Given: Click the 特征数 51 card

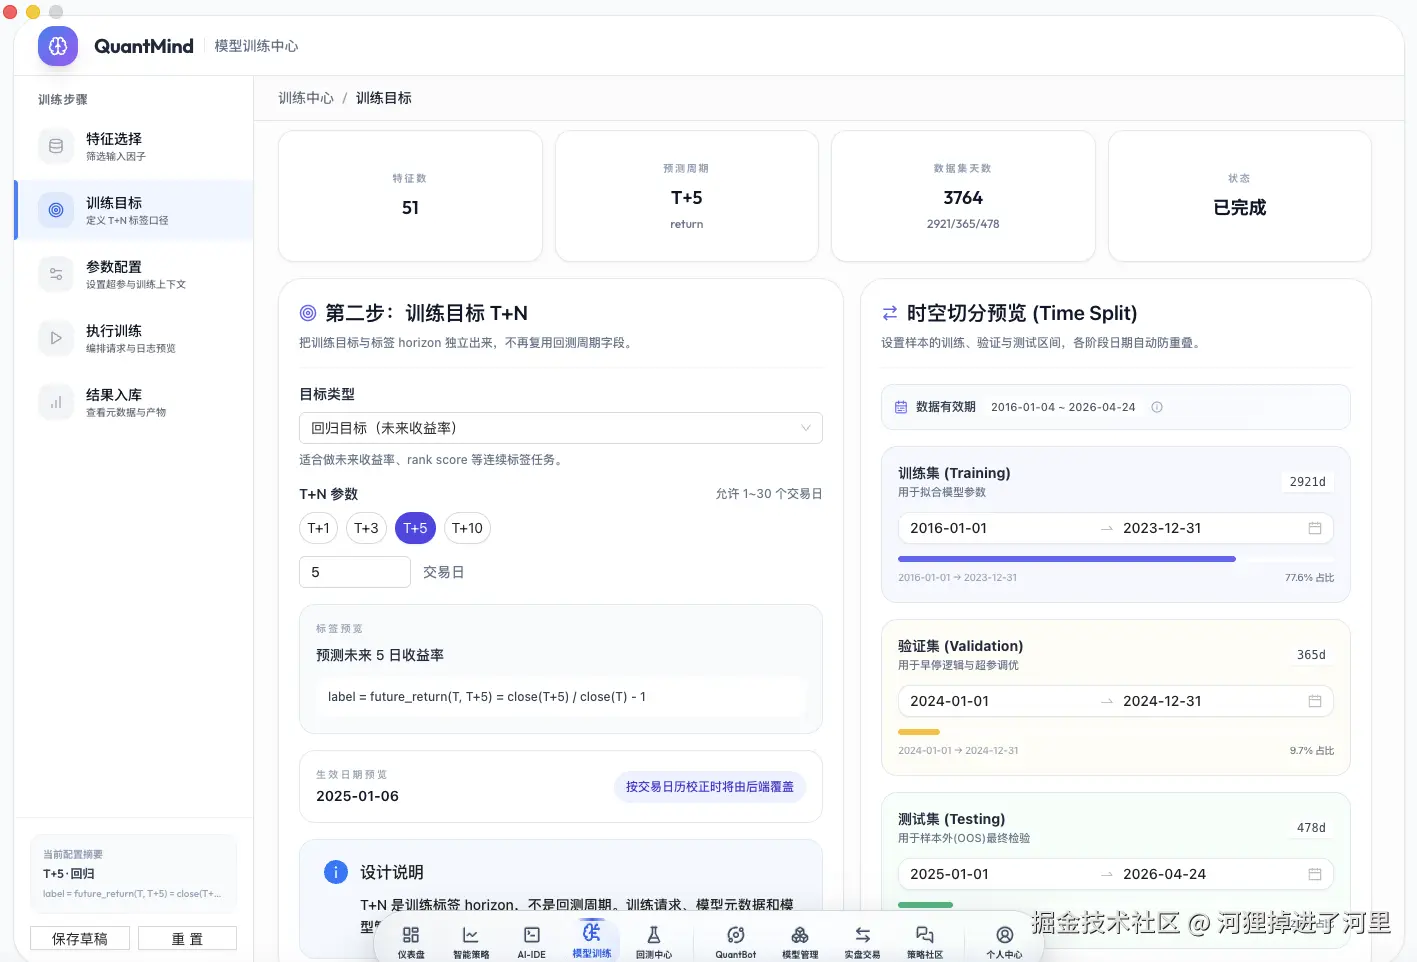Looking at the screenshot, I should (x=410, y=196).
